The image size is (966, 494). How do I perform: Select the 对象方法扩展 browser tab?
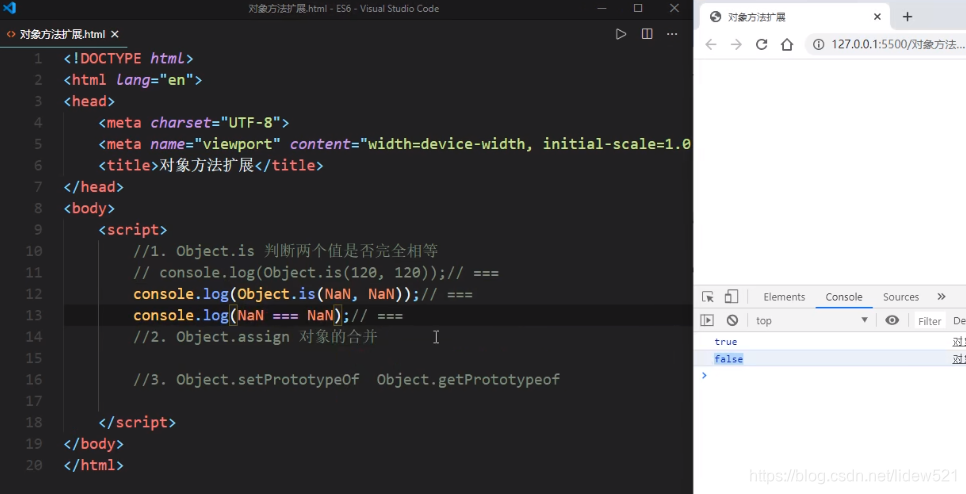coord(795,17)
